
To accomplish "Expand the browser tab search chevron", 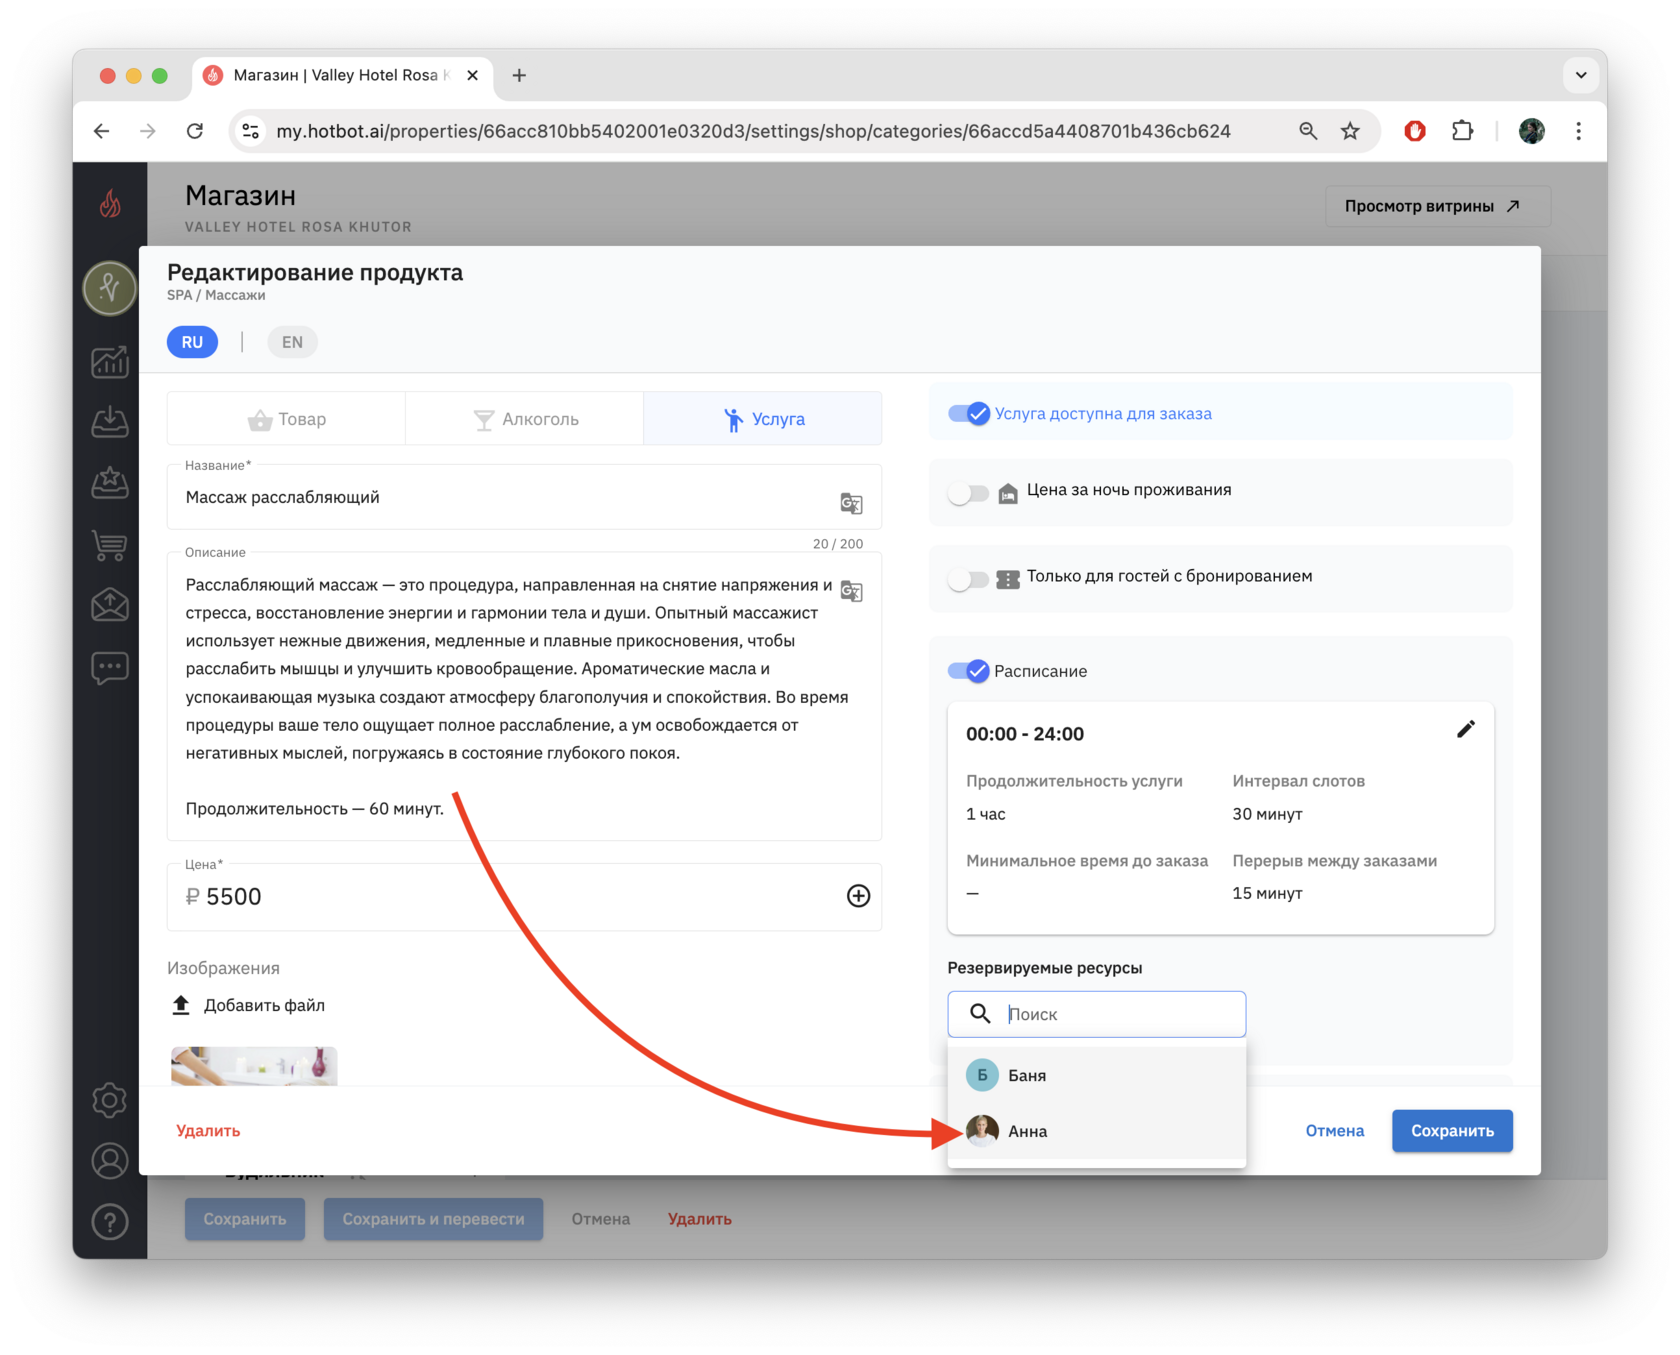I will [1580, 75].
